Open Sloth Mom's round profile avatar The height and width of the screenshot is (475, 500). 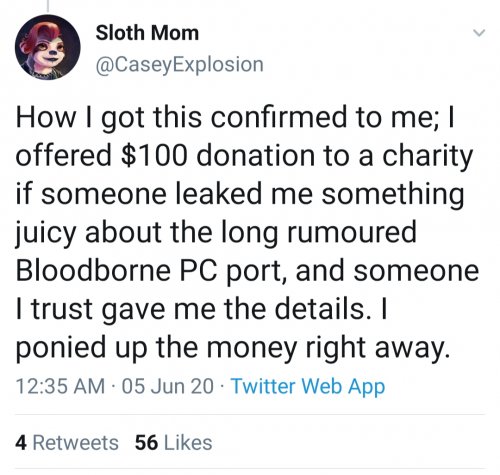click(x=47, y=47)
